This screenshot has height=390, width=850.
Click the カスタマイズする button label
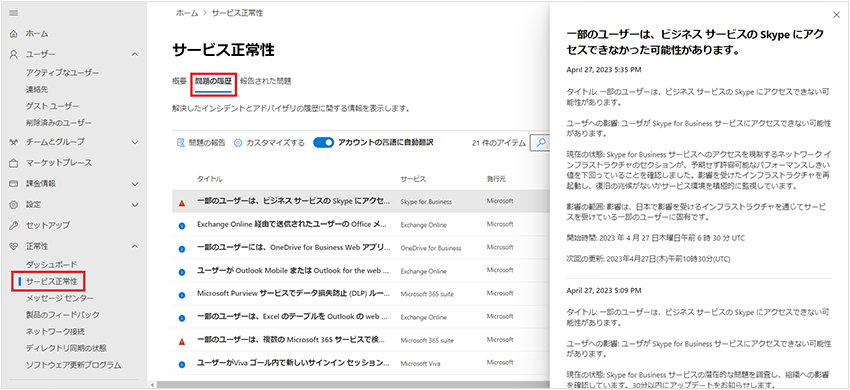click(x=275, y=143)
